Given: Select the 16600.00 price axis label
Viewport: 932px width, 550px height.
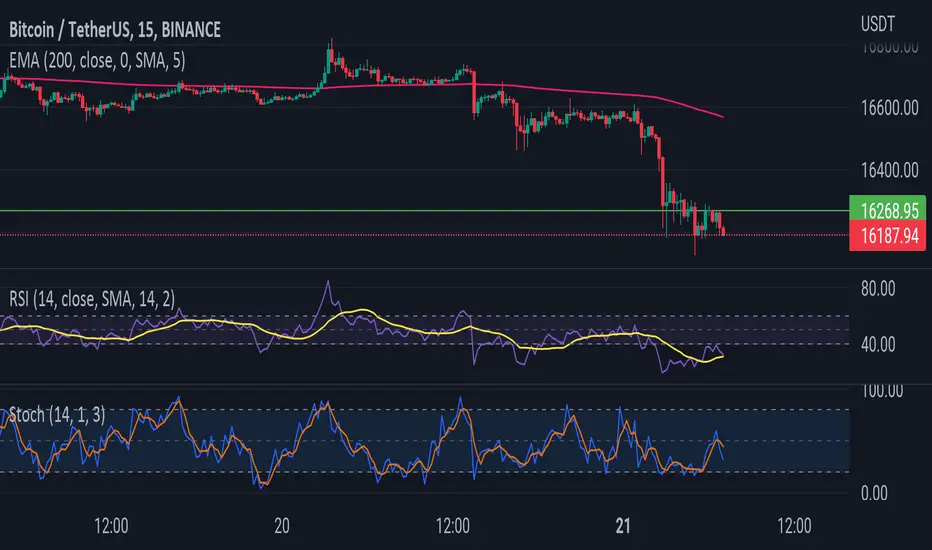Looking at the screenshot, I should point(890,108).
